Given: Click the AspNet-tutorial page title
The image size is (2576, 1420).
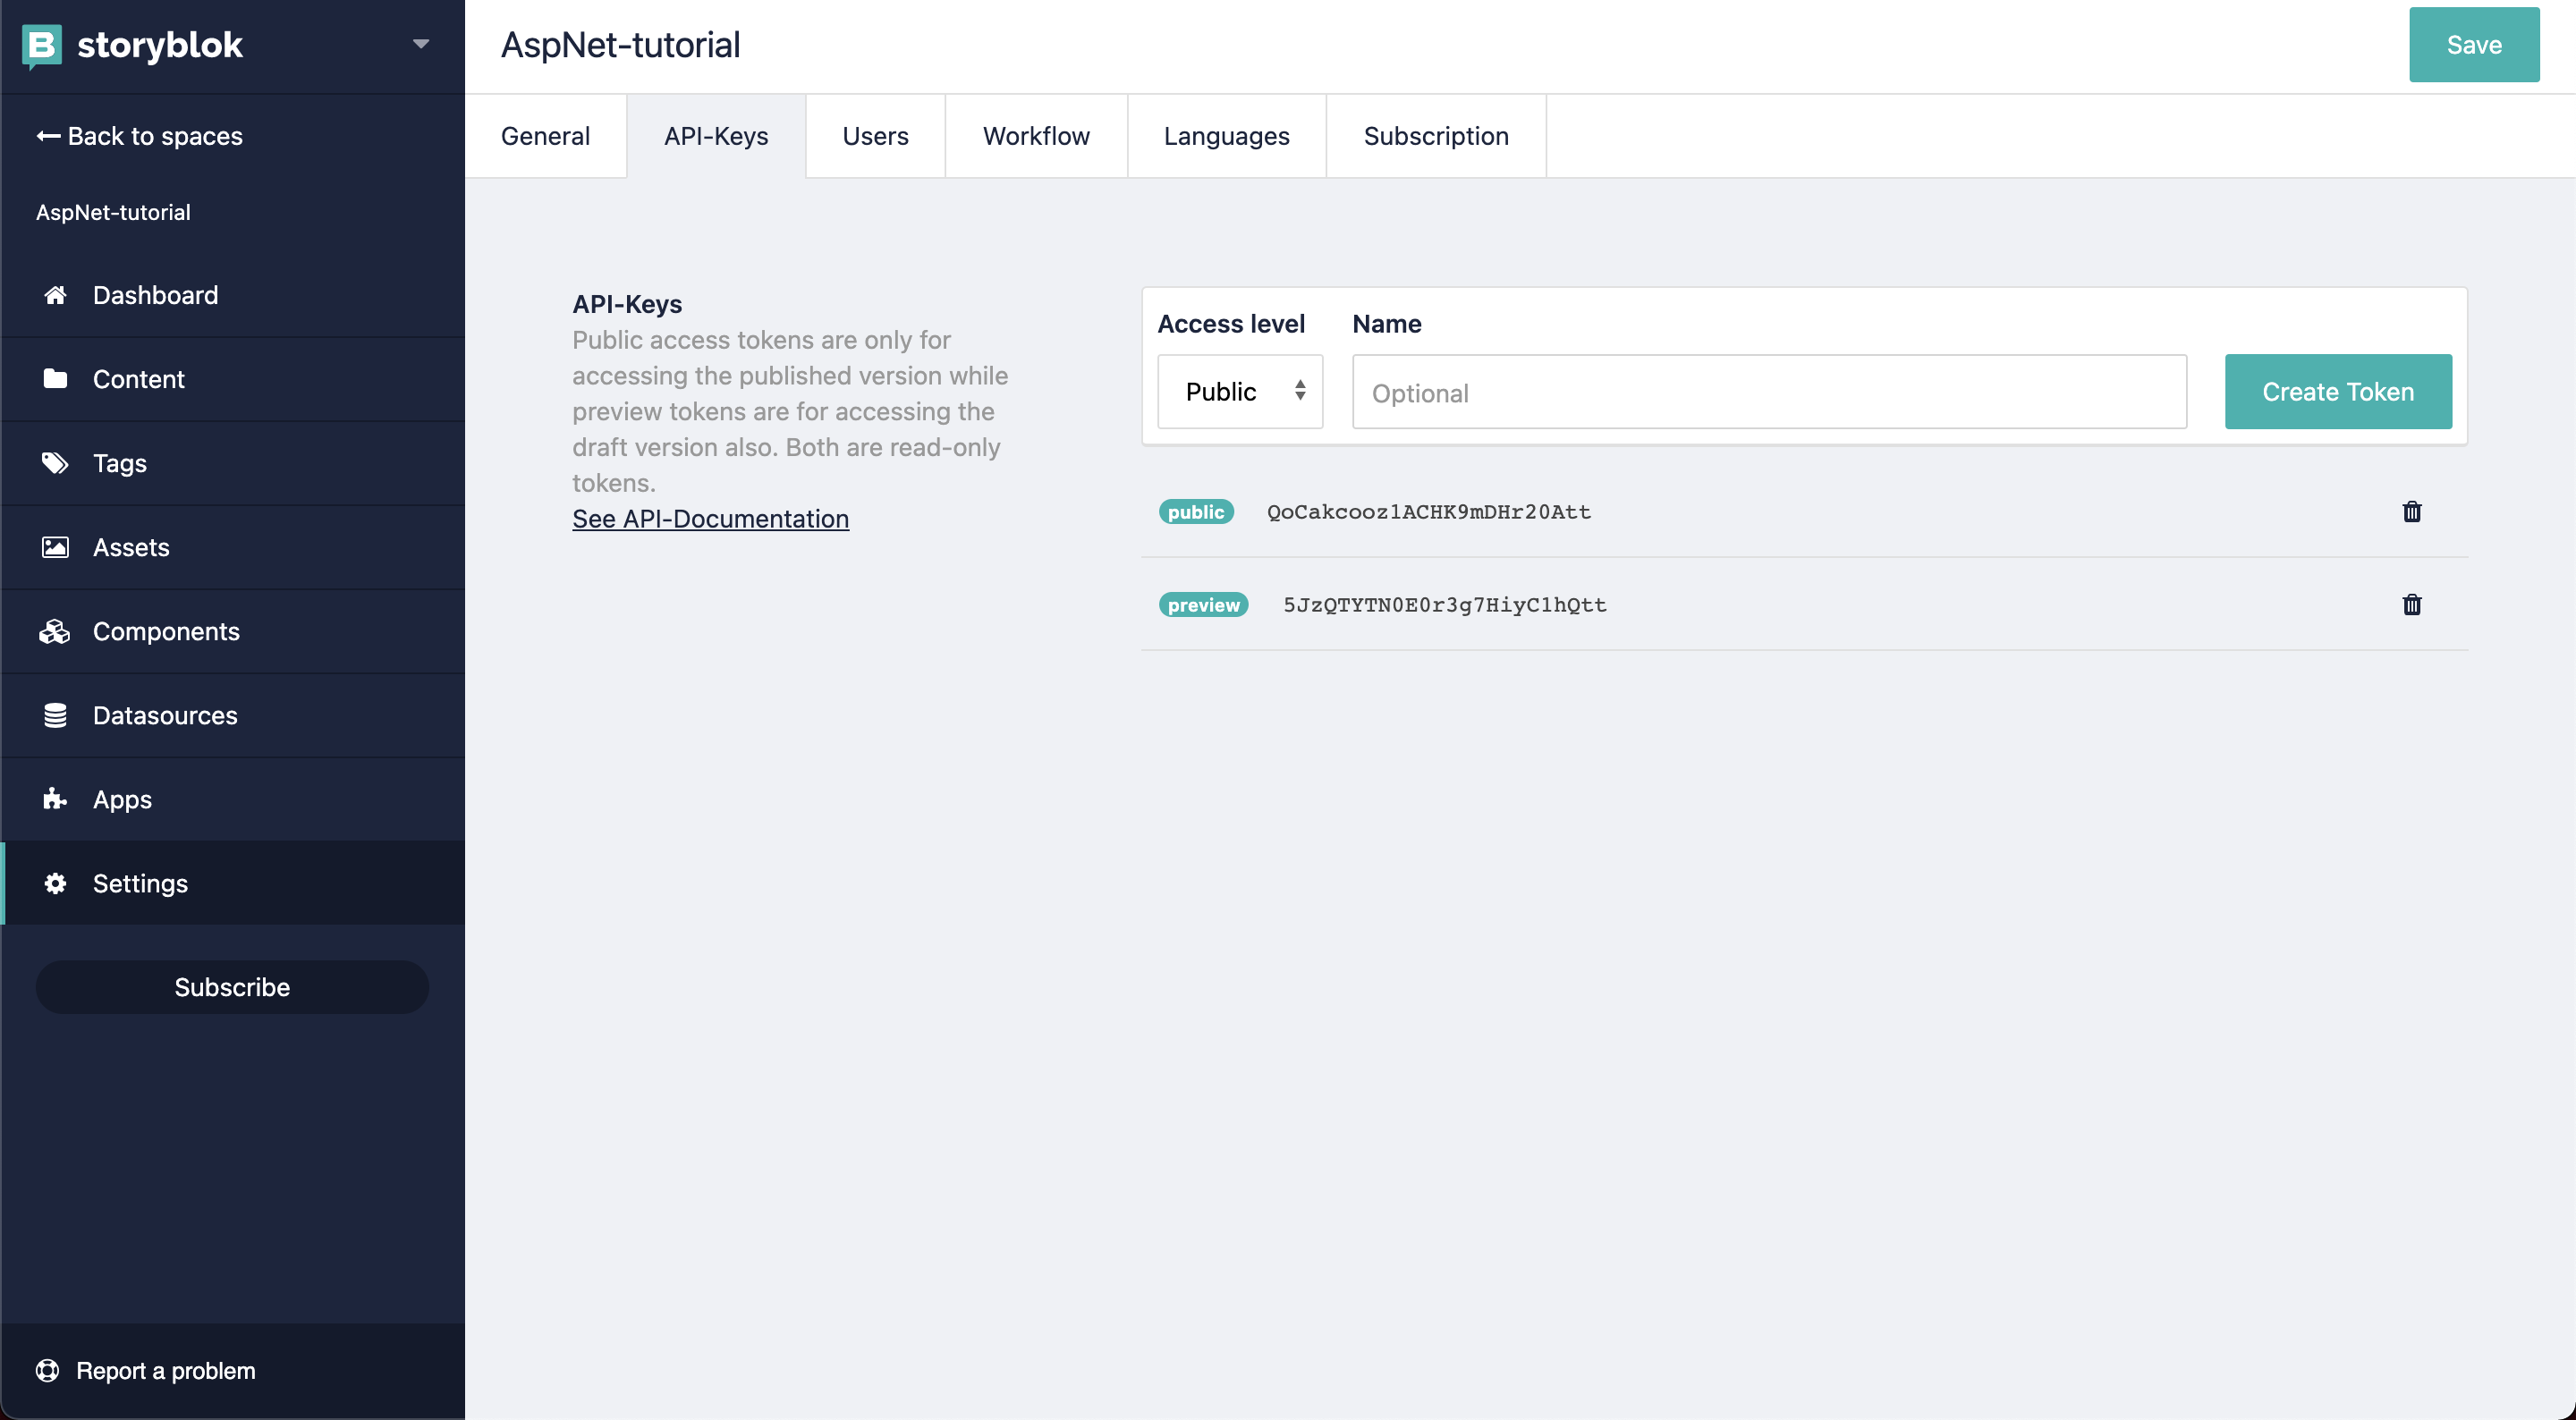Looking at the screenshot, I should click(x=620, y=45).
